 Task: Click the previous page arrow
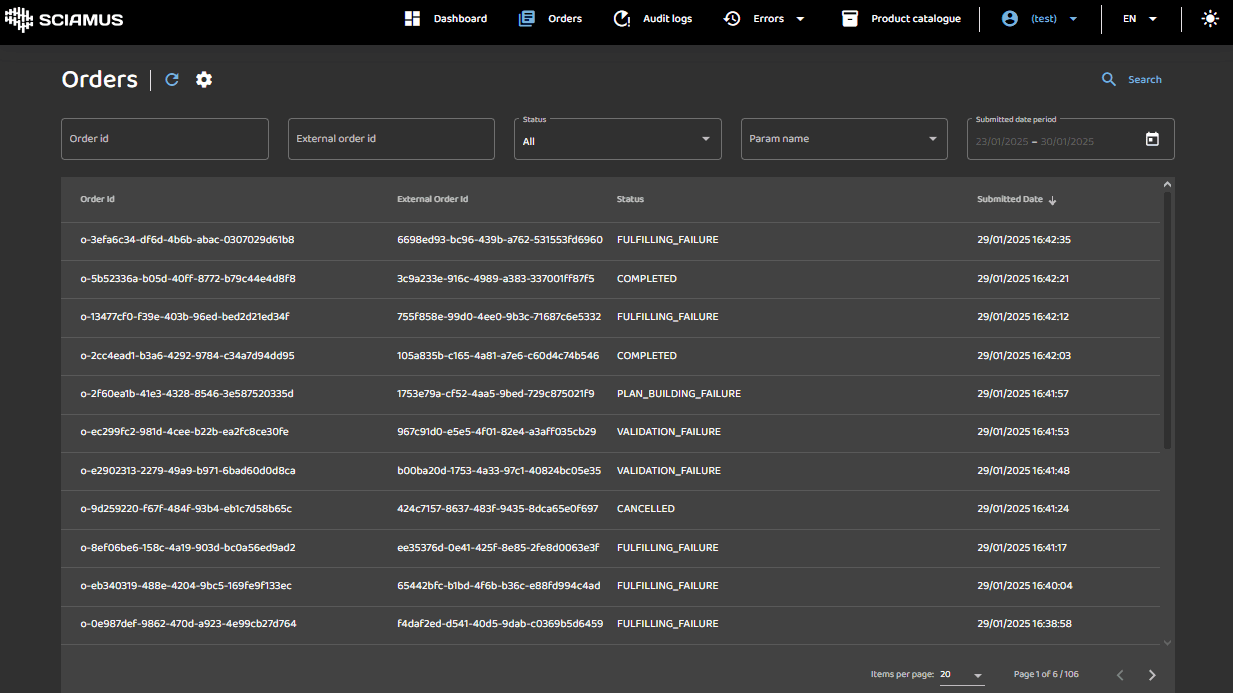tap(1120, 675)
